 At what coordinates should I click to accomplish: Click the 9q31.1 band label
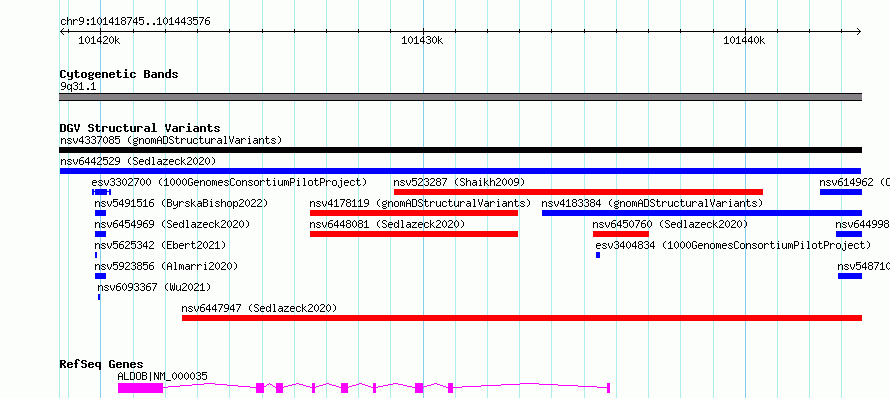[78, 86]
